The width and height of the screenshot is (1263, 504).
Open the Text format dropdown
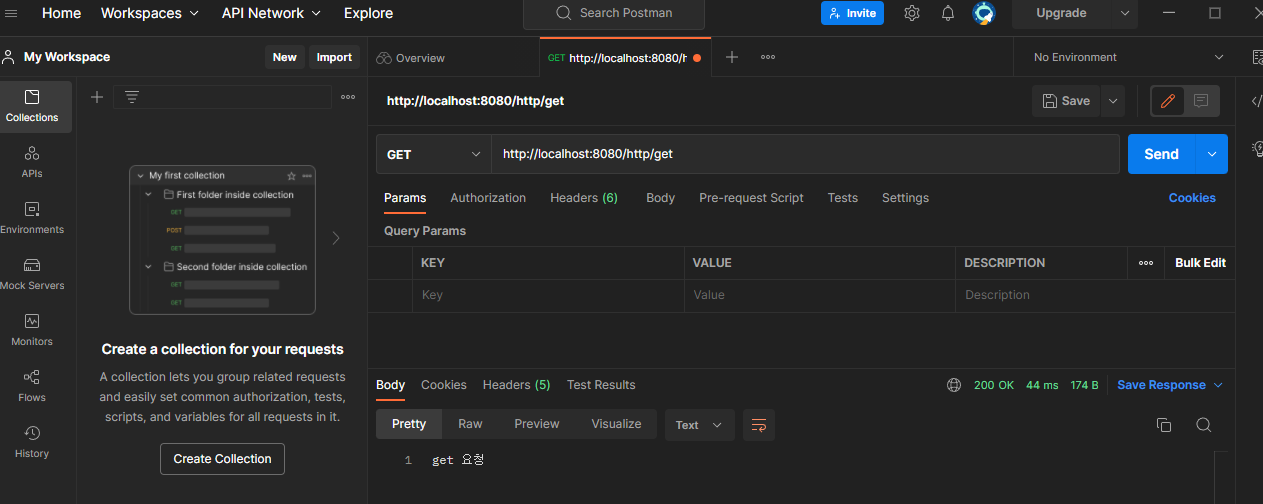tap(700, 425)
